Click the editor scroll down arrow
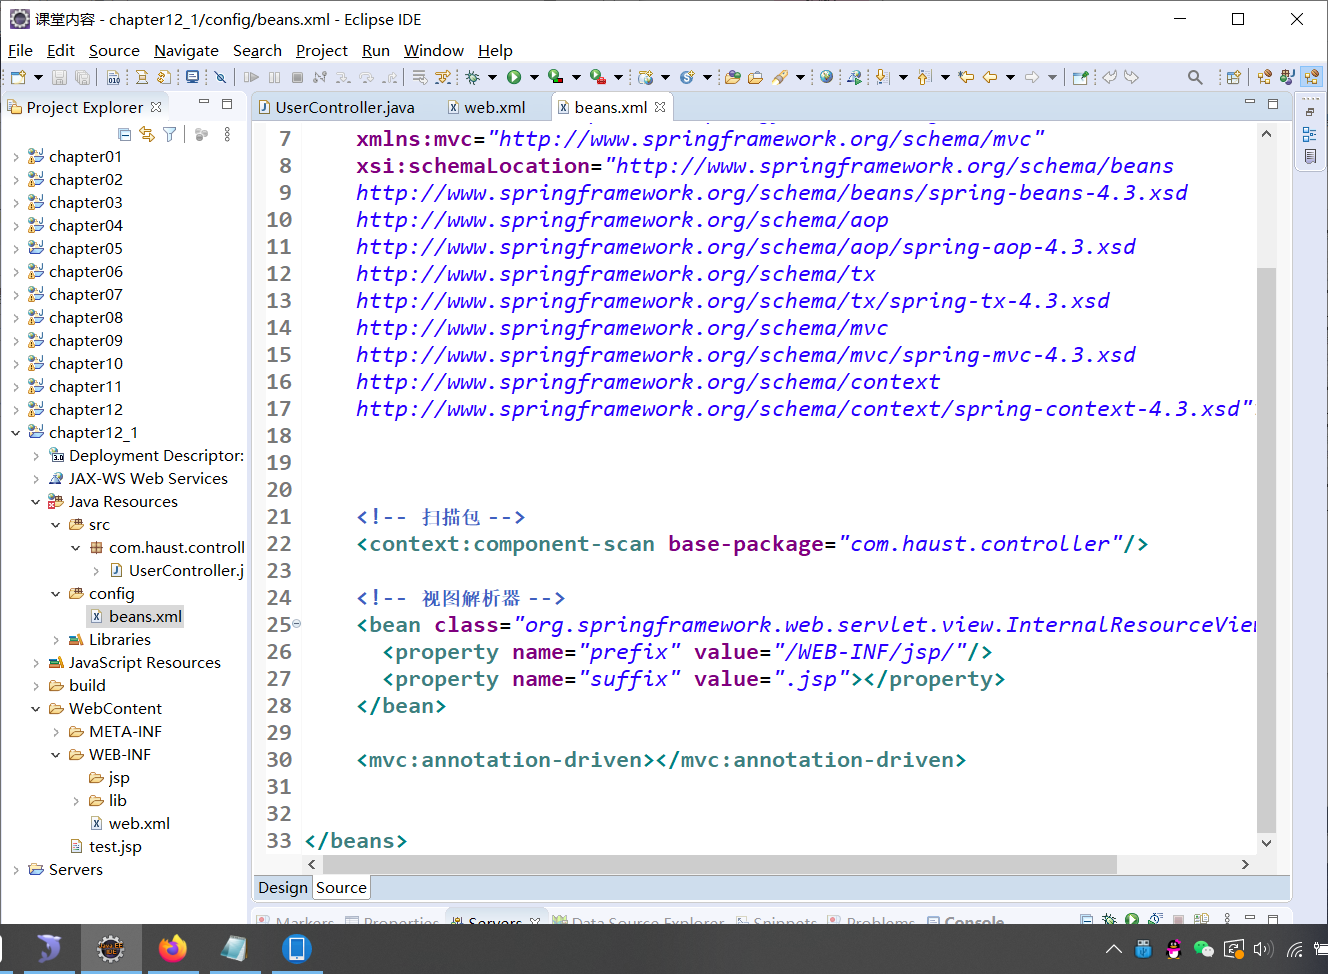The height and width of the screenshot is (974, 1328). pyautogui.click(x=1266, y=843)
